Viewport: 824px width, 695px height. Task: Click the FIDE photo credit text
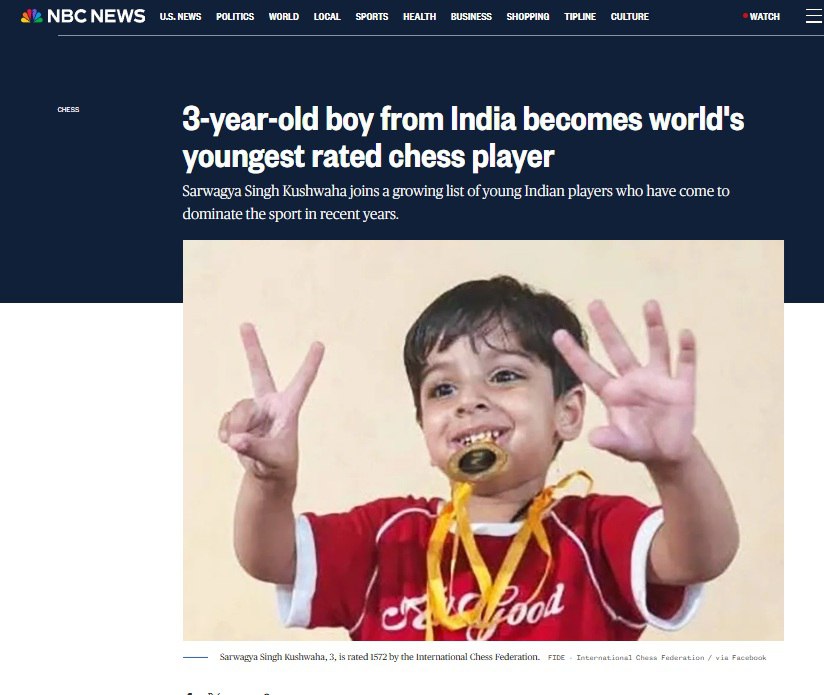point(657,657)
